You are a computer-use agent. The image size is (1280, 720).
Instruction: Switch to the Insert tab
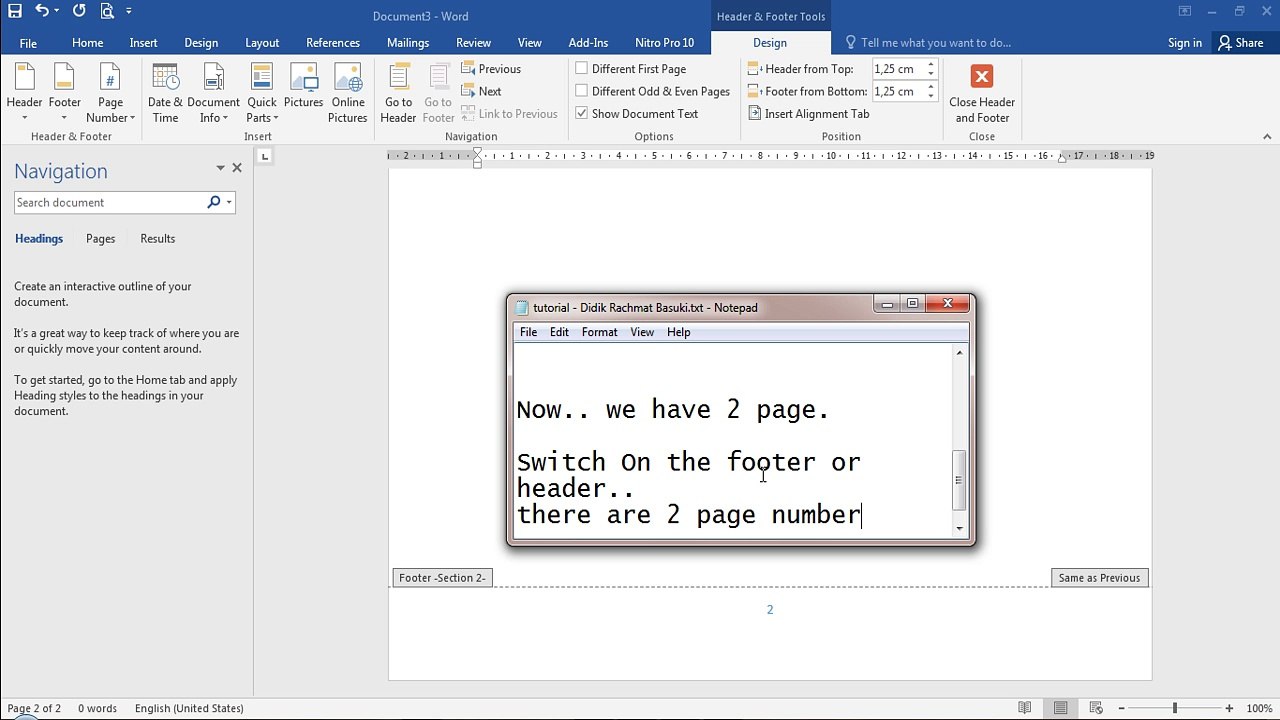143,43
